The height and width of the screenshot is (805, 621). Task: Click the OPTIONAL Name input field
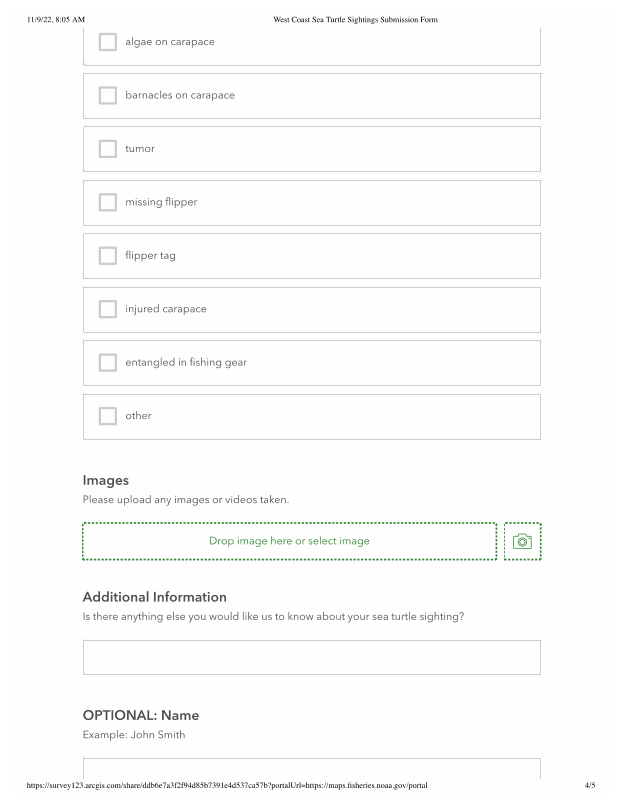tap(311, 768)
